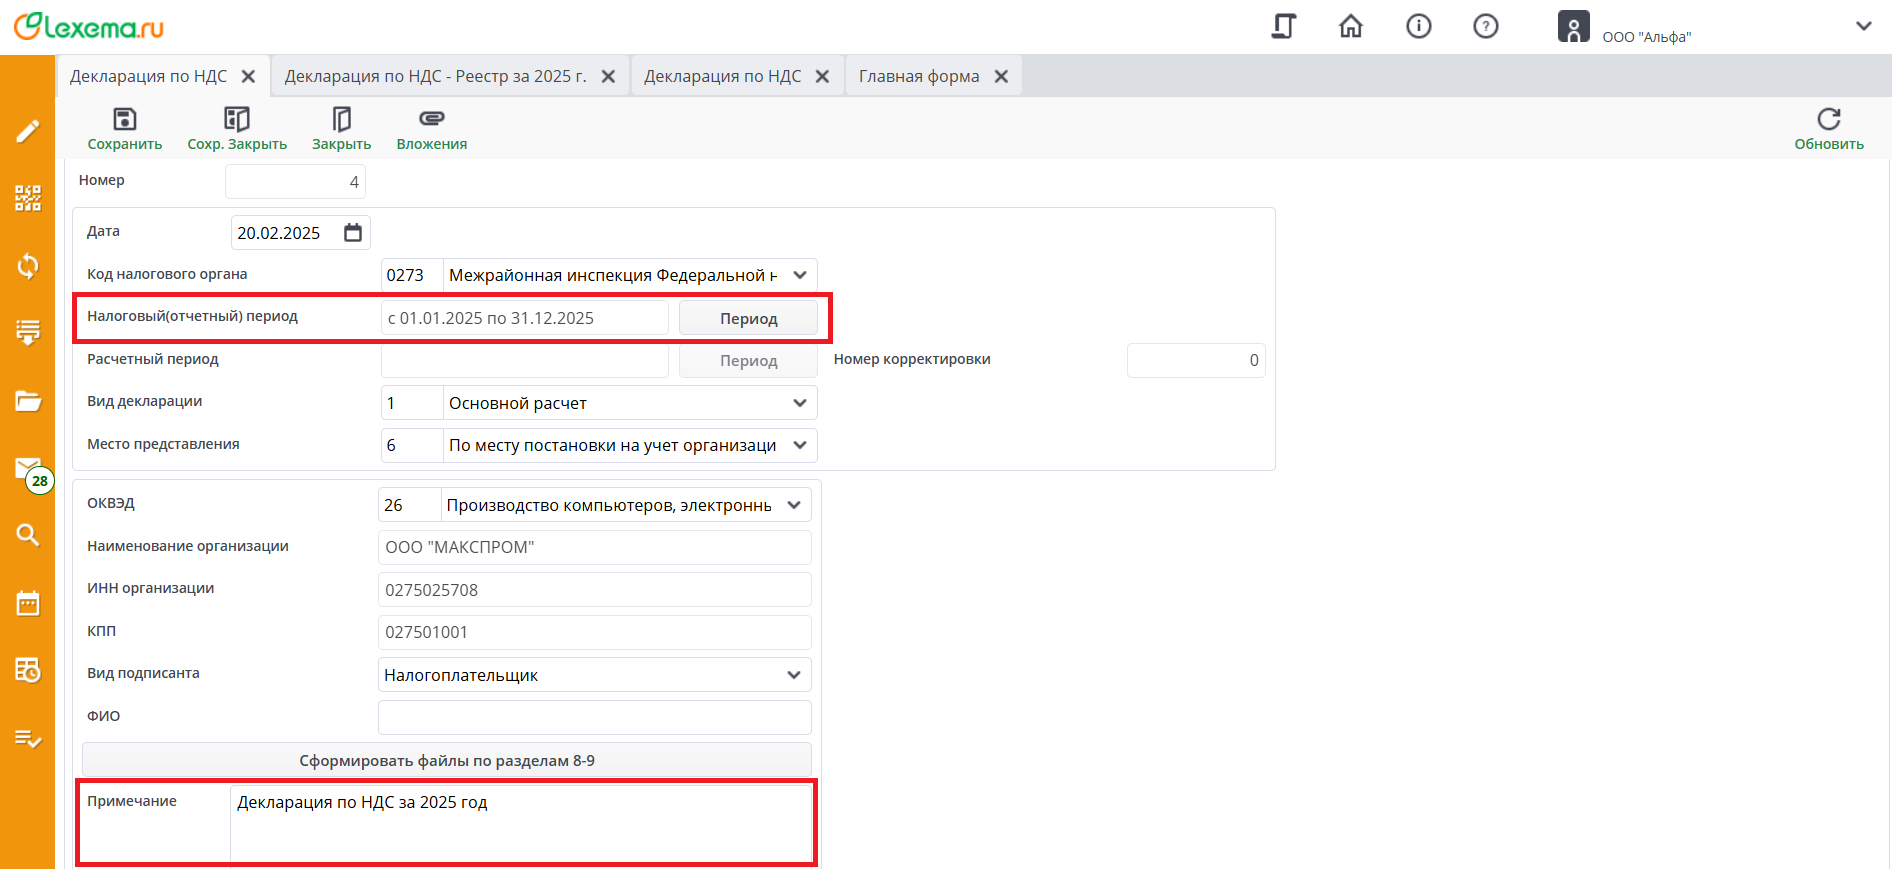Click Период button for Налоговый период
This screenshot has width=1892, height=869.
pos(748,318)
